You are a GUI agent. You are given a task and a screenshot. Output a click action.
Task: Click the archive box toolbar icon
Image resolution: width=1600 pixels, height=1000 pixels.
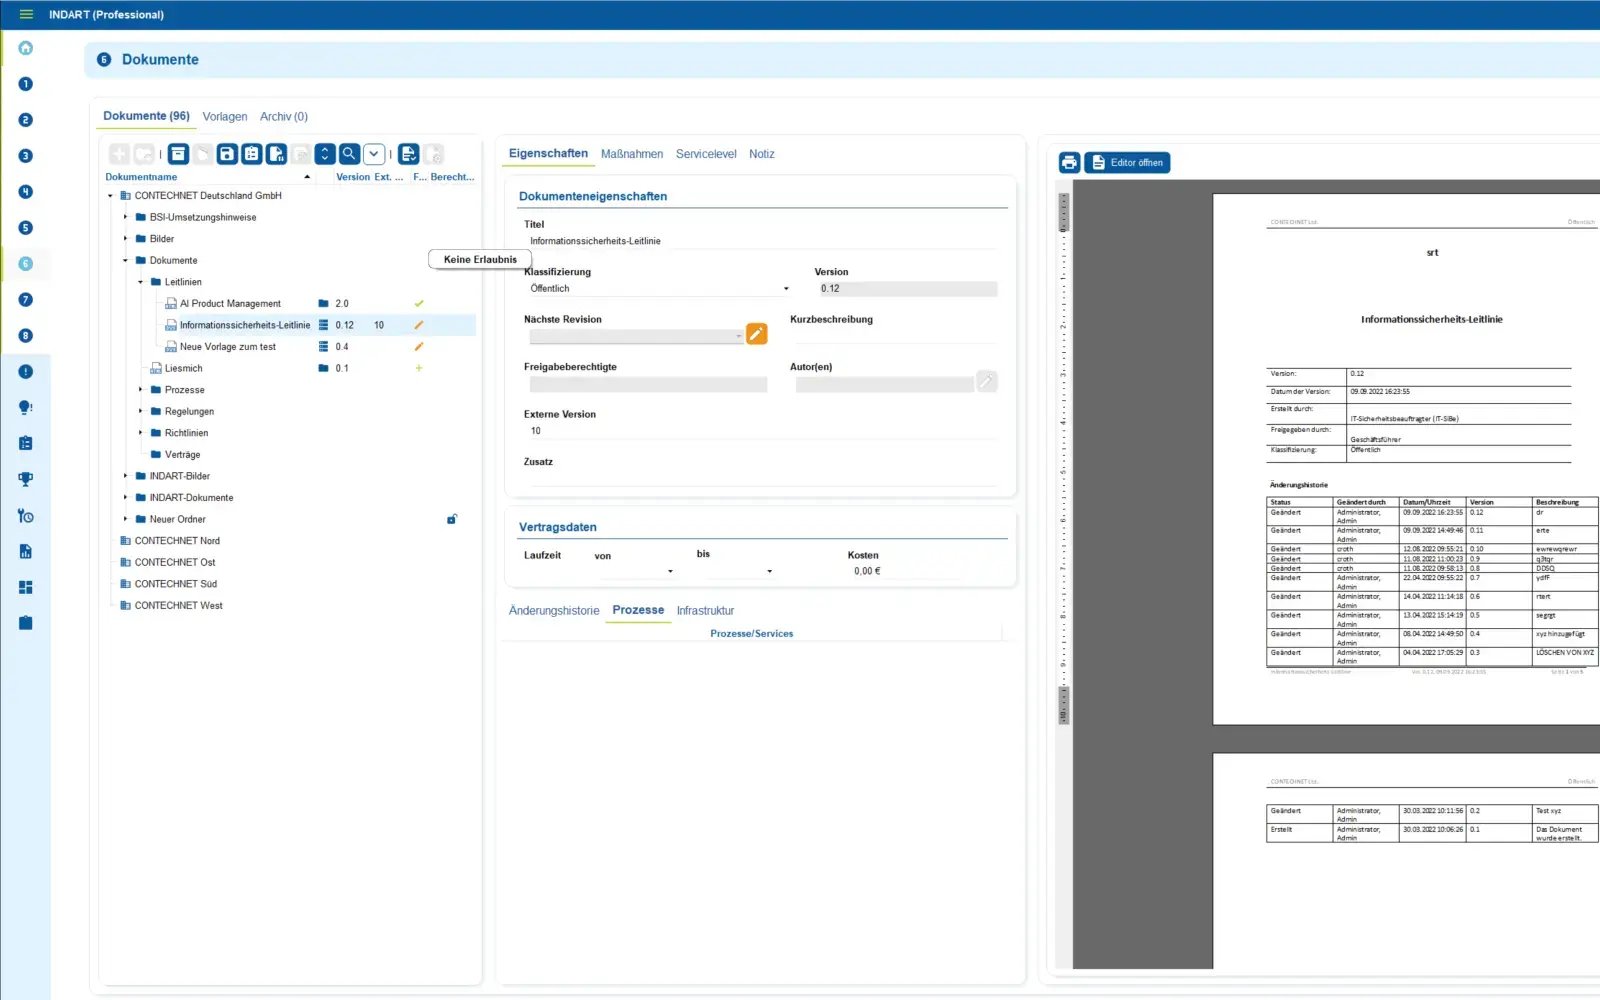(178, 154)
